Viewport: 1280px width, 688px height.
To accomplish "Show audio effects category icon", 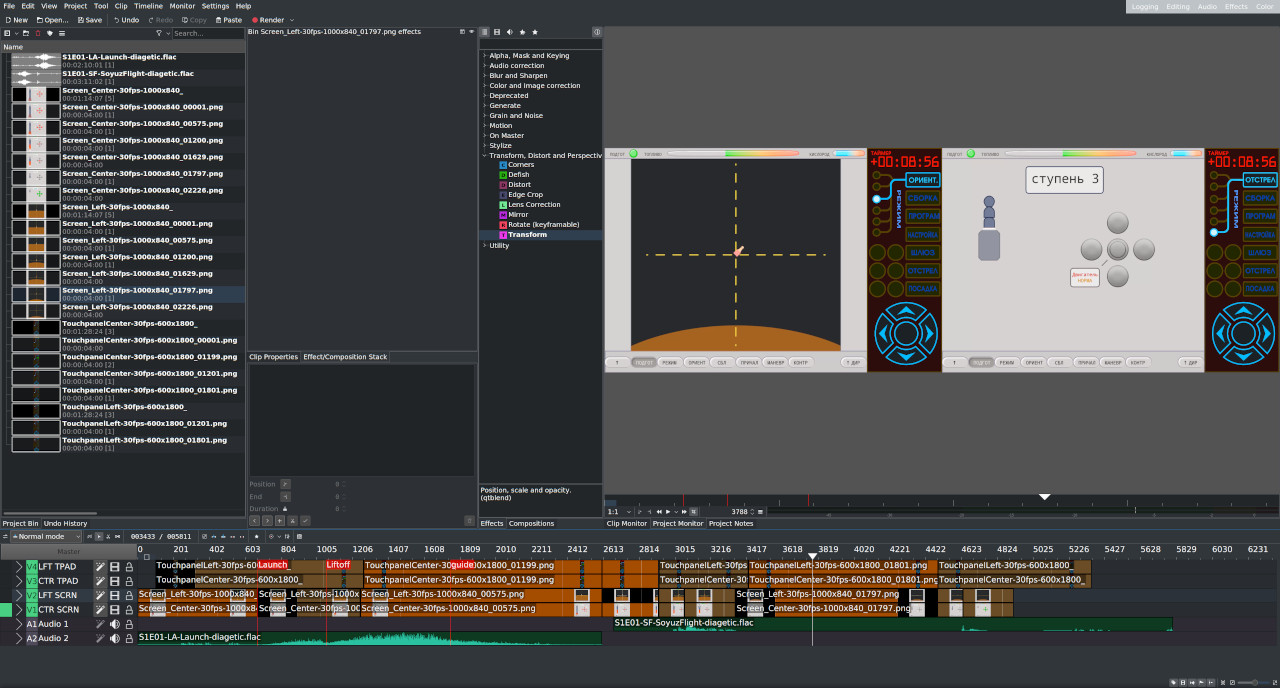I will pyautogui.click(x=509, y=32).
